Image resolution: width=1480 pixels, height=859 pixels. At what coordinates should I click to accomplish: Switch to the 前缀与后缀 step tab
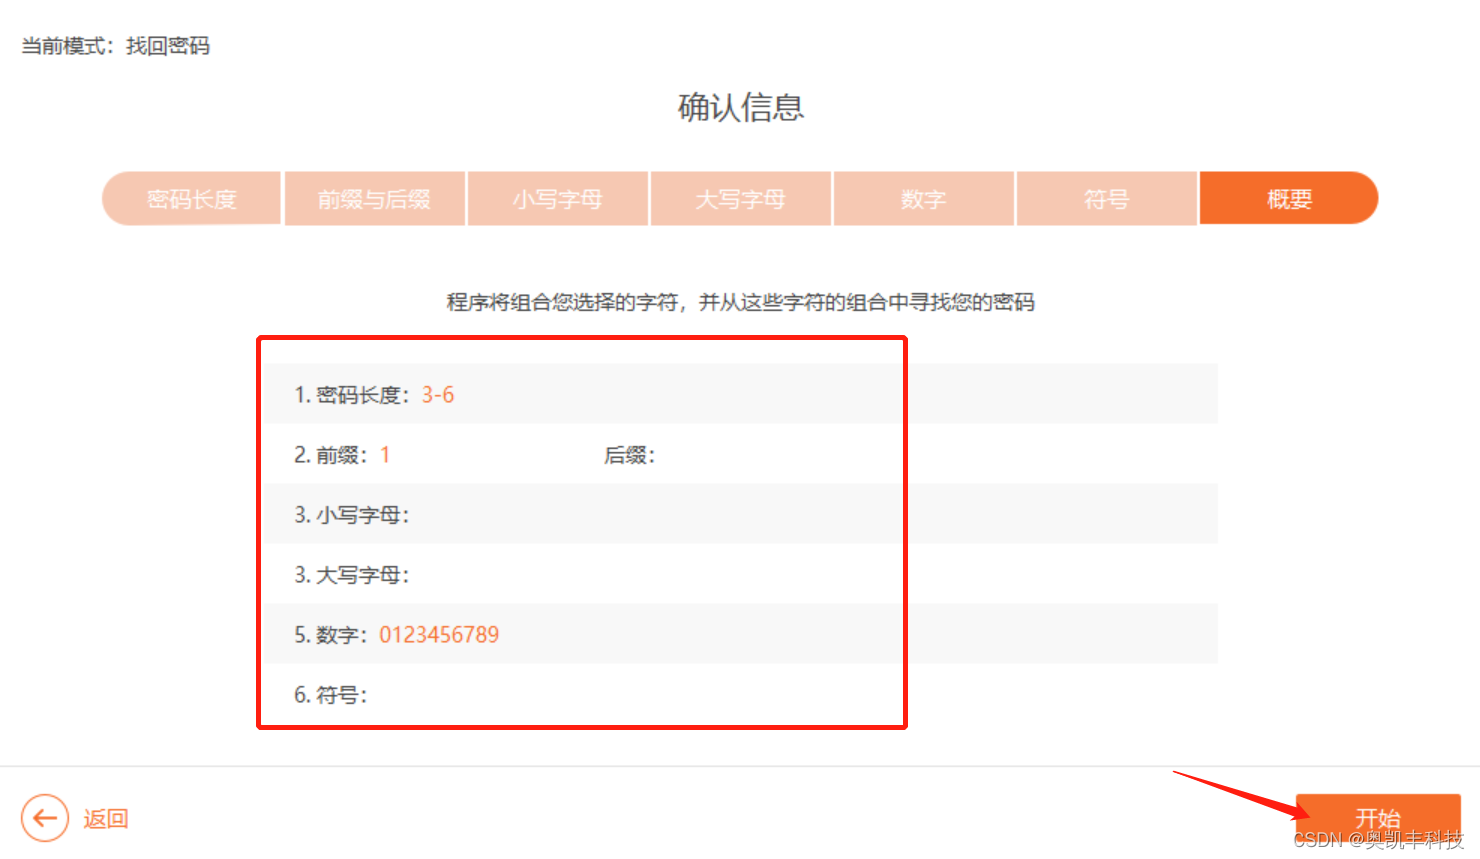coord(375,199)
